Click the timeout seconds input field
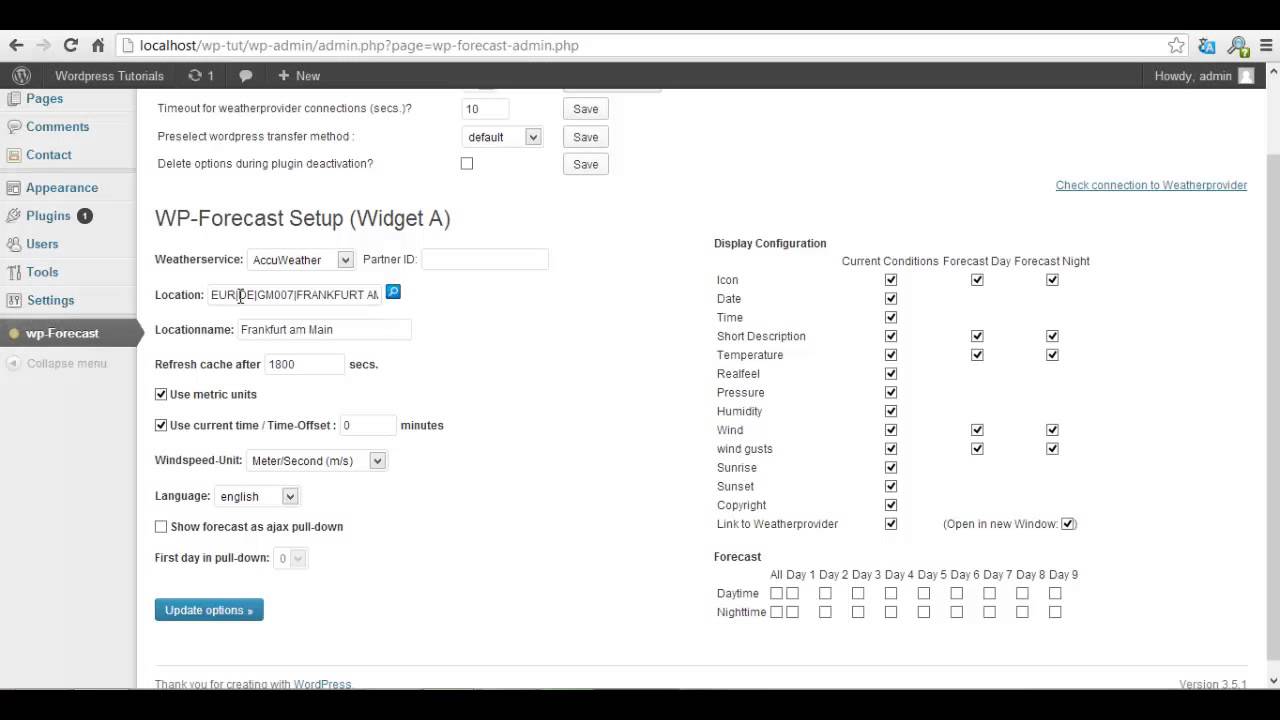This screenshot has height=720, width=1280. 485,109
